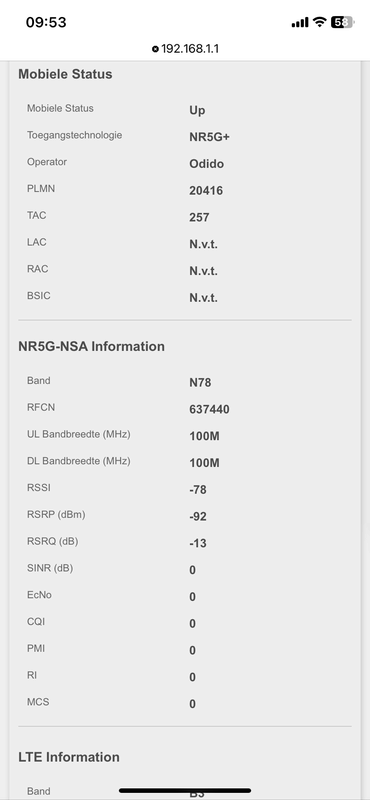Select the NR5G-NSA Information heading
The image size is (370, 800).
click(91, 346)
